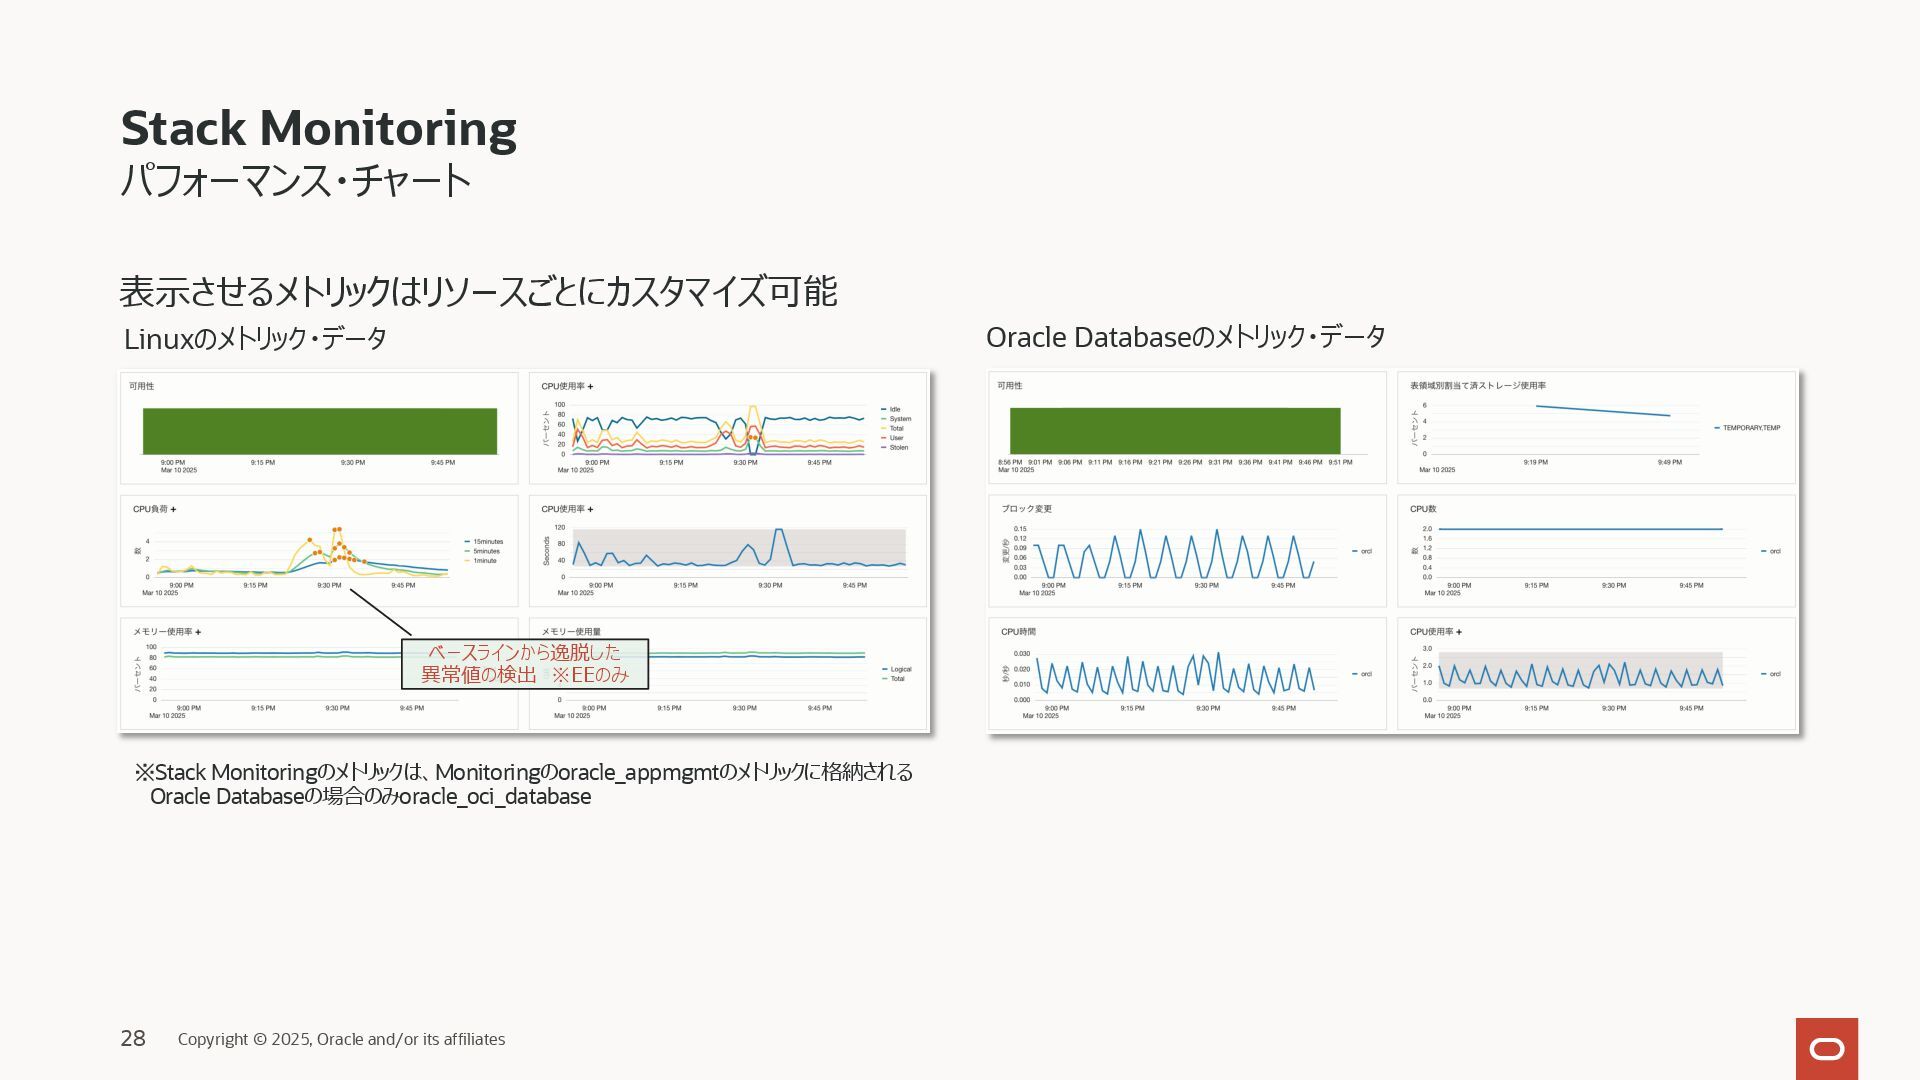Click plus icon on CPU使用率 chart measured in Seconds
Viewport: 1920px width, 1080px height.
590,510
